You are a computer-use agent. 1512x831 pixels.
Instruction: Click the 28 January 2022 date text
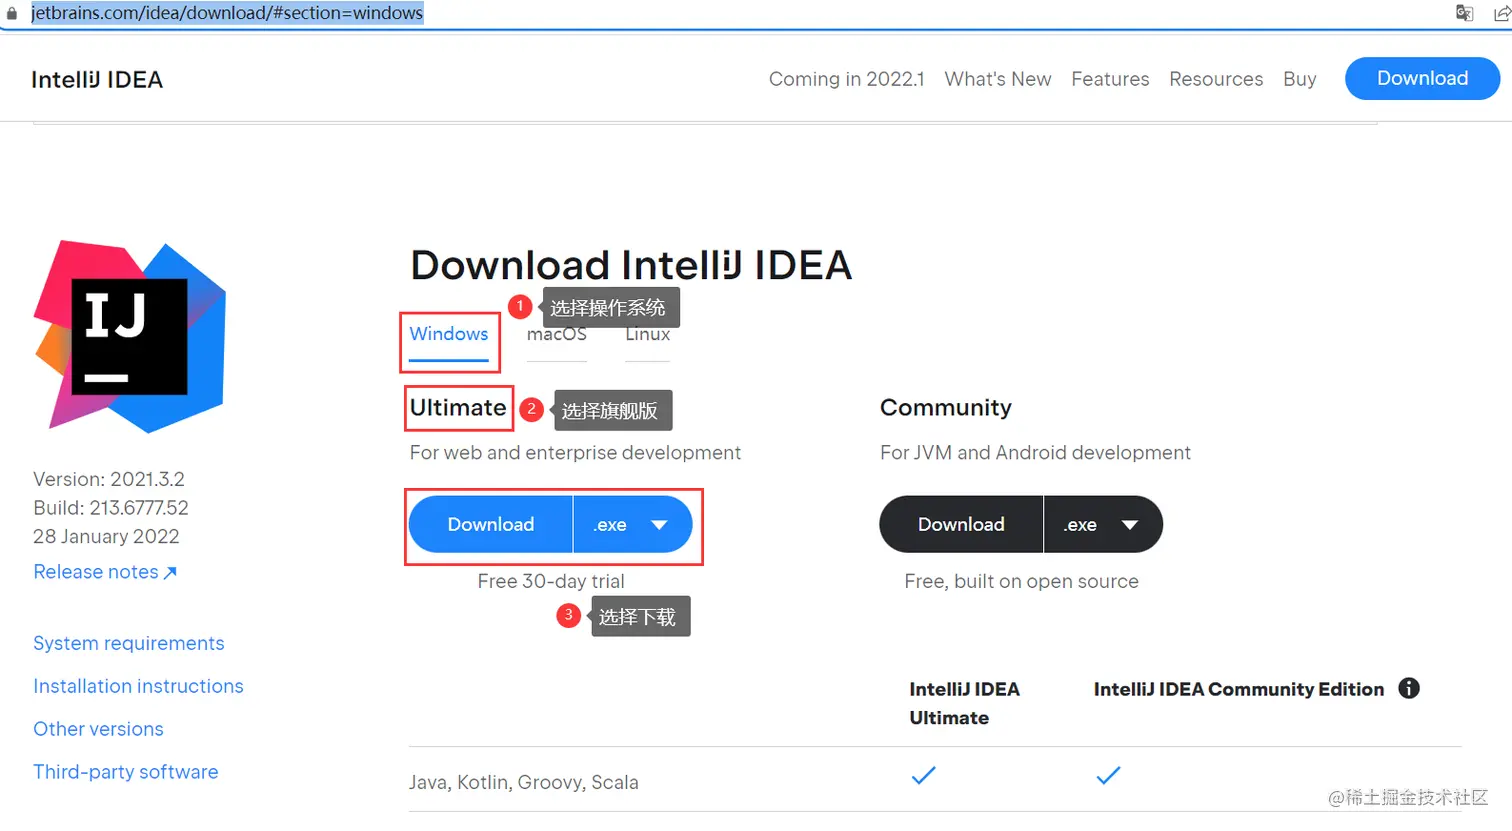point(106,536)
